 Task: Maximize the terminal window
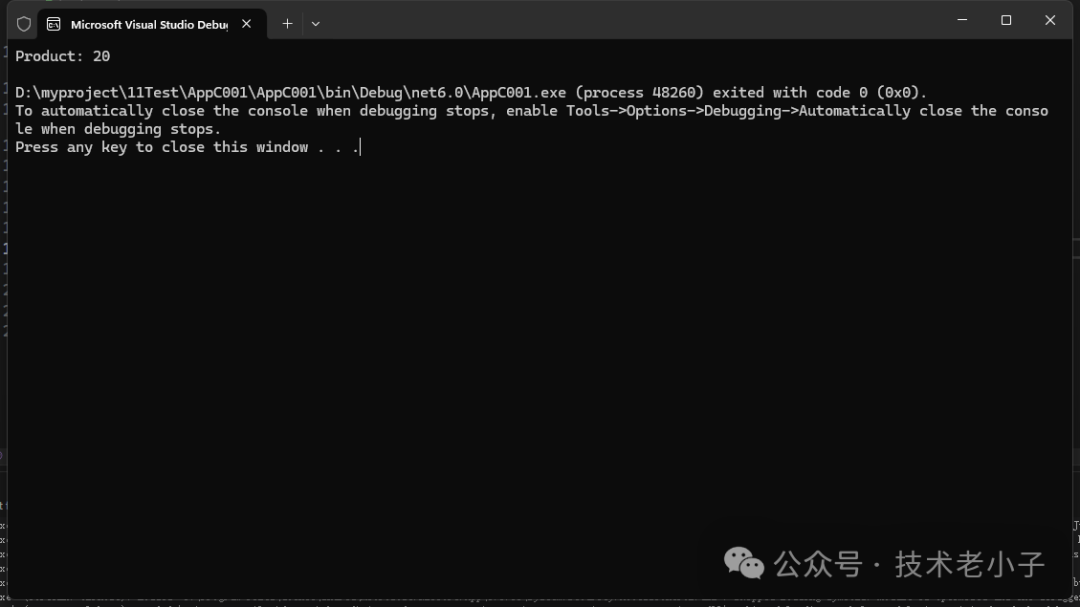1006,20
